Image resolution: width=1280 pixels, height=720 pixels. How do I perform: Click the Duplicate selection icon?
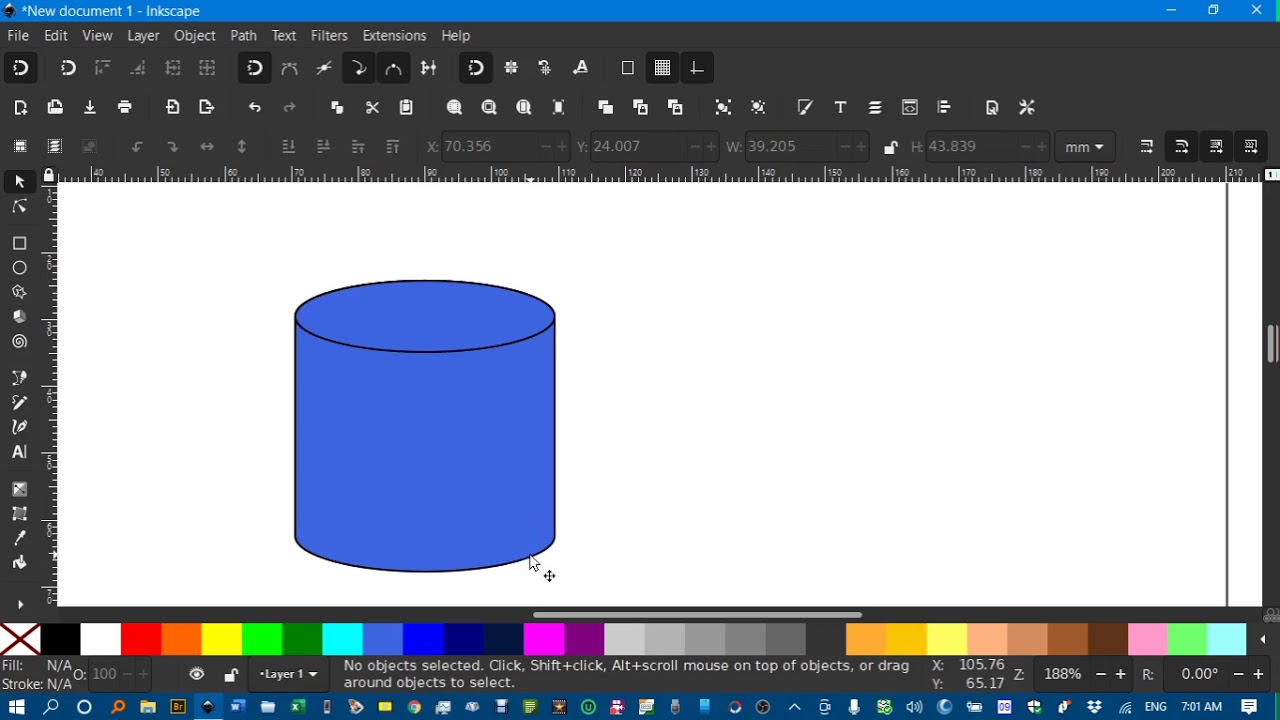click(605, 108)
